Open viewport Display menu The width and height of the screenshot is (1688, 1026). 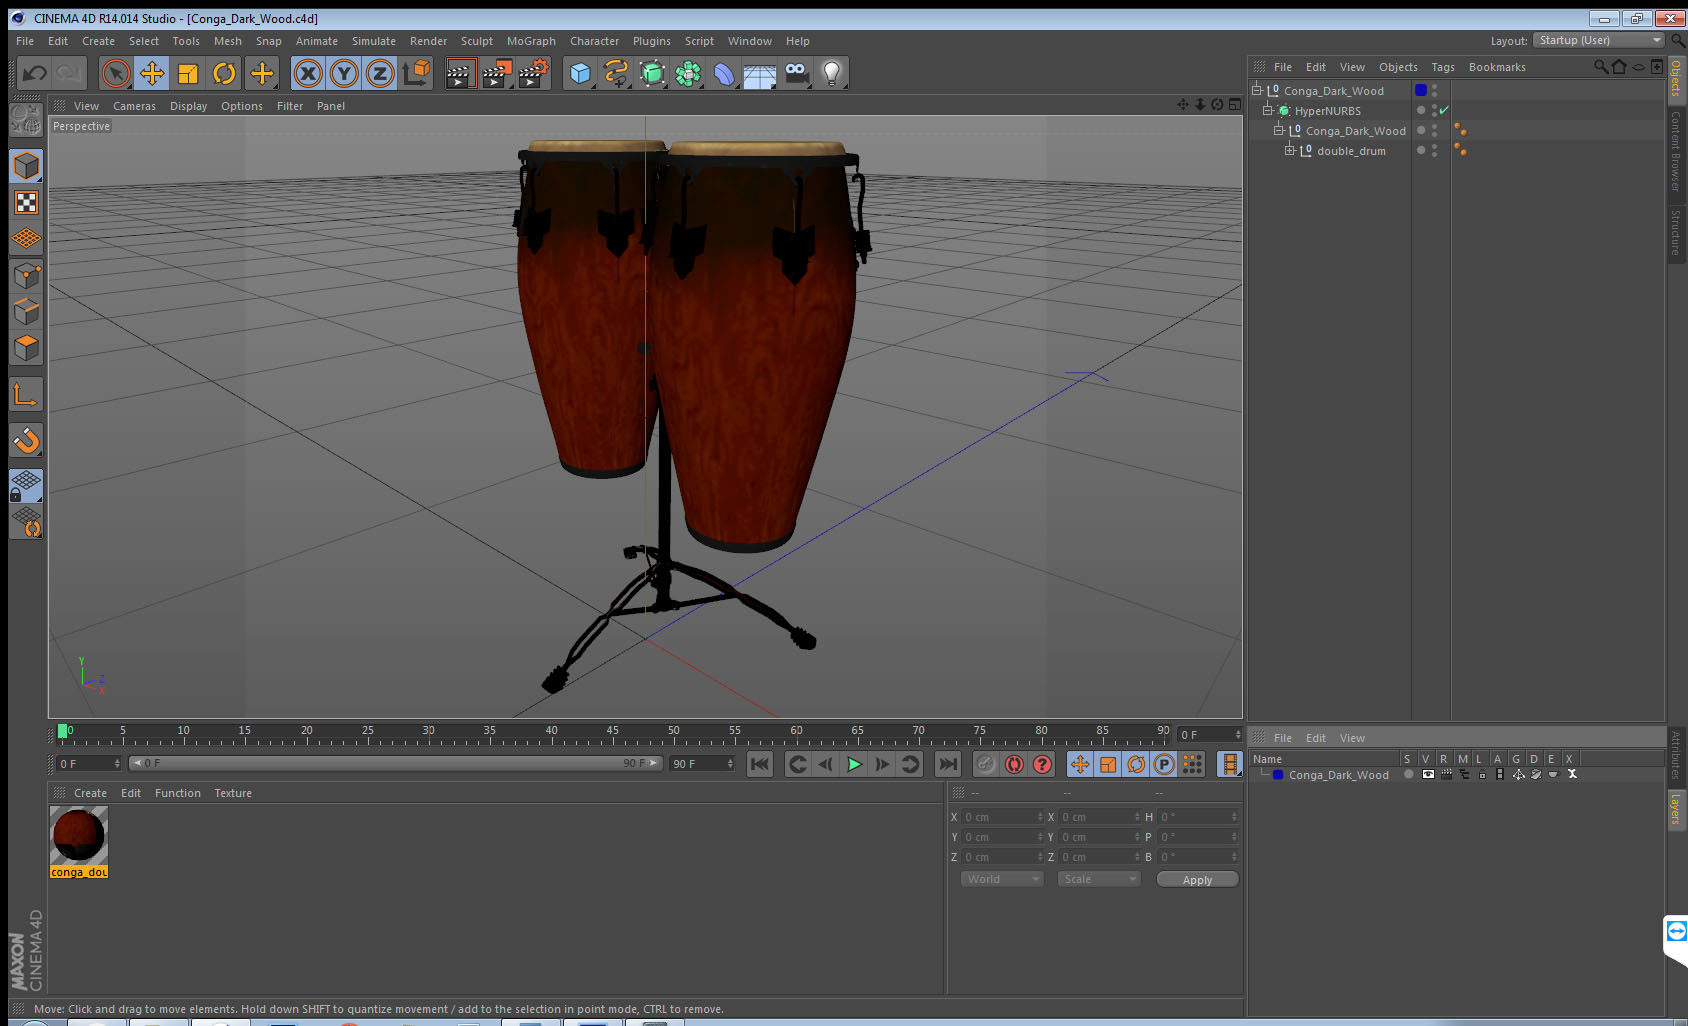[188, 106]
